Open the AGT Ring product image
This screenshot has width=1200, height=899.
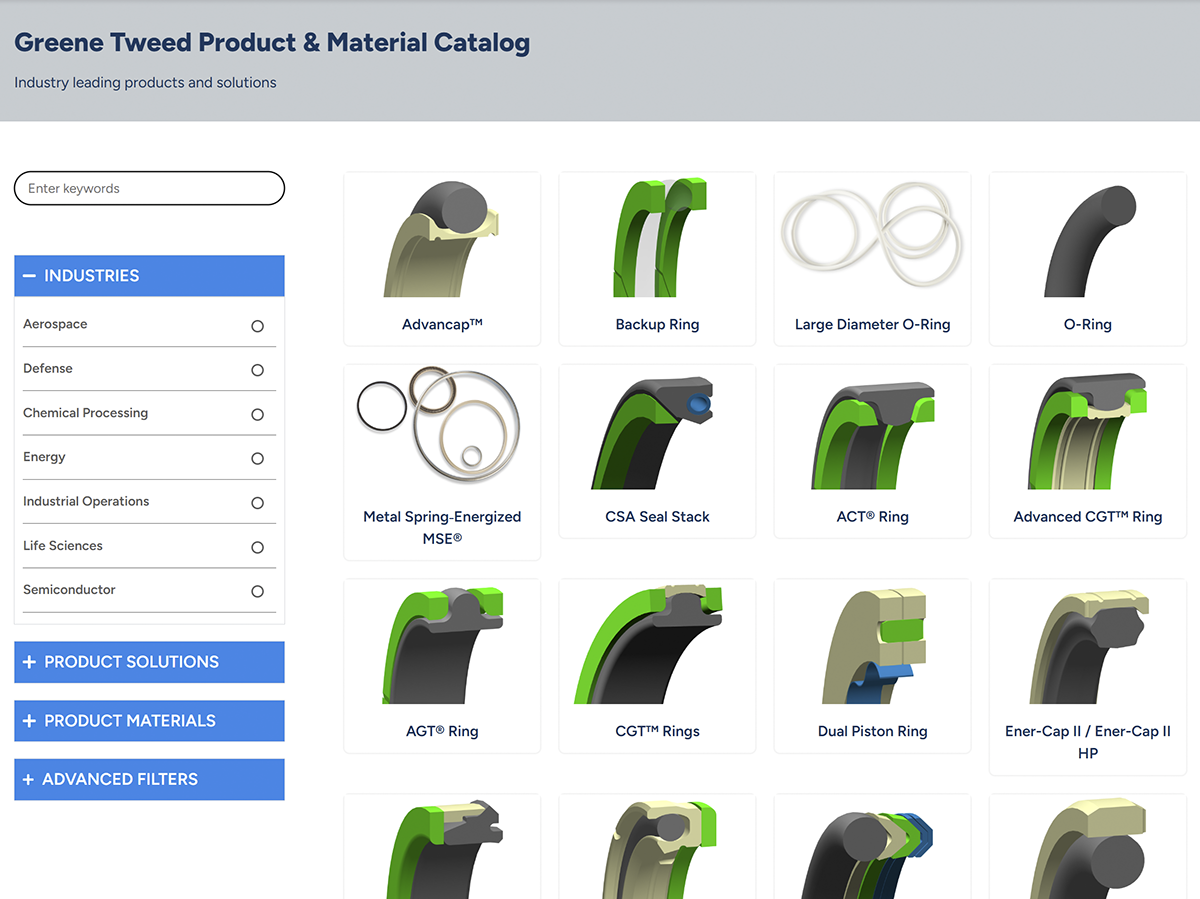point(441,647)
